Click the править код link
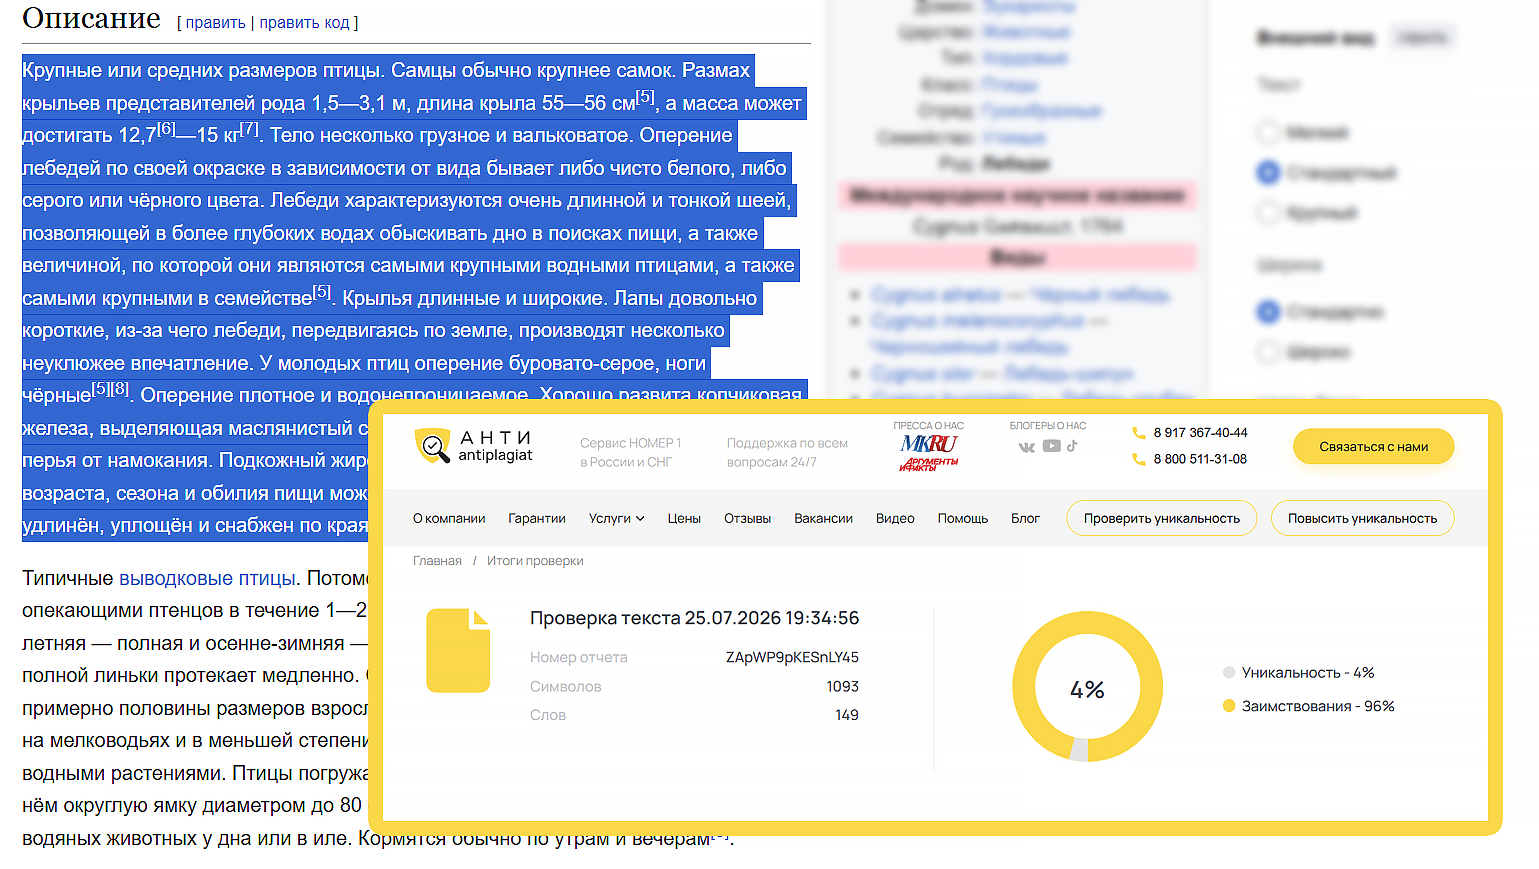The width and height of the screenshot is (1539, 869). [x=304, y=22]
